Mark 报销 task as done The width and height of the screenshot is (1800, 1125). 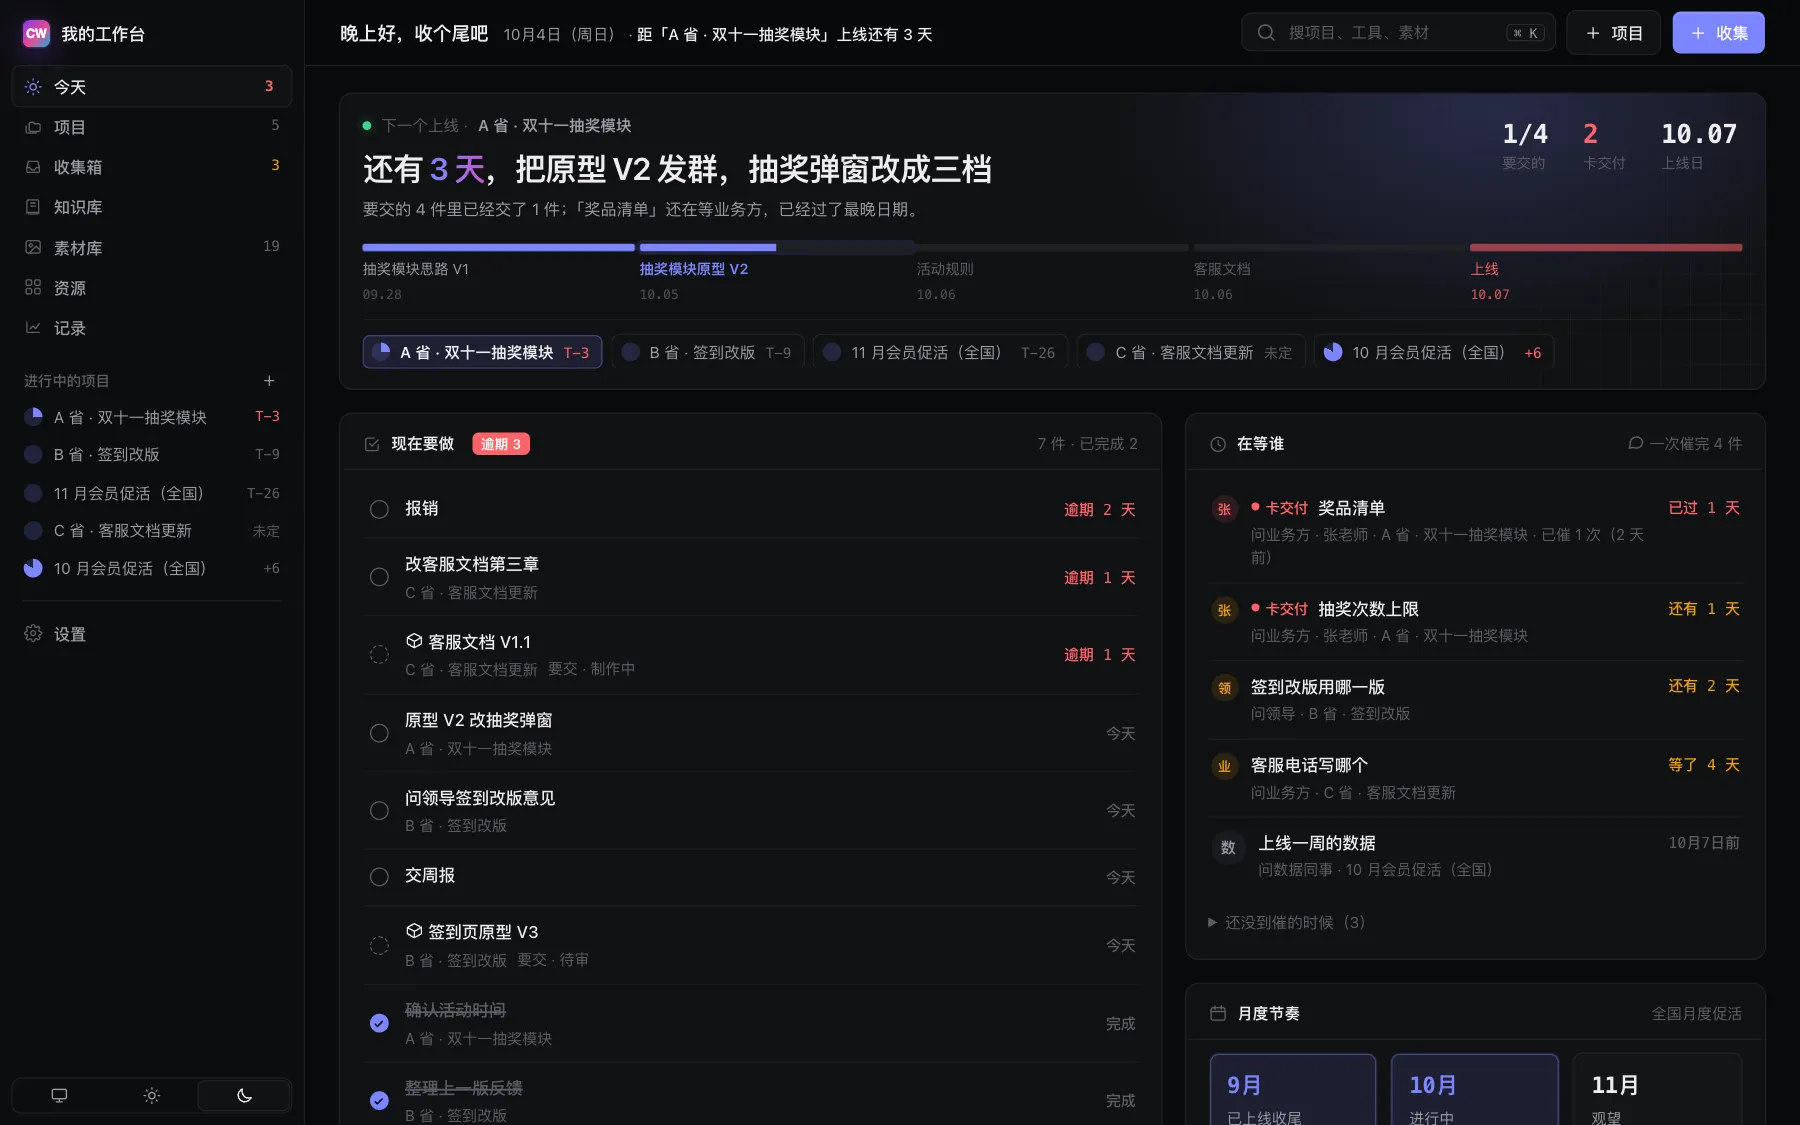[379, 509]
